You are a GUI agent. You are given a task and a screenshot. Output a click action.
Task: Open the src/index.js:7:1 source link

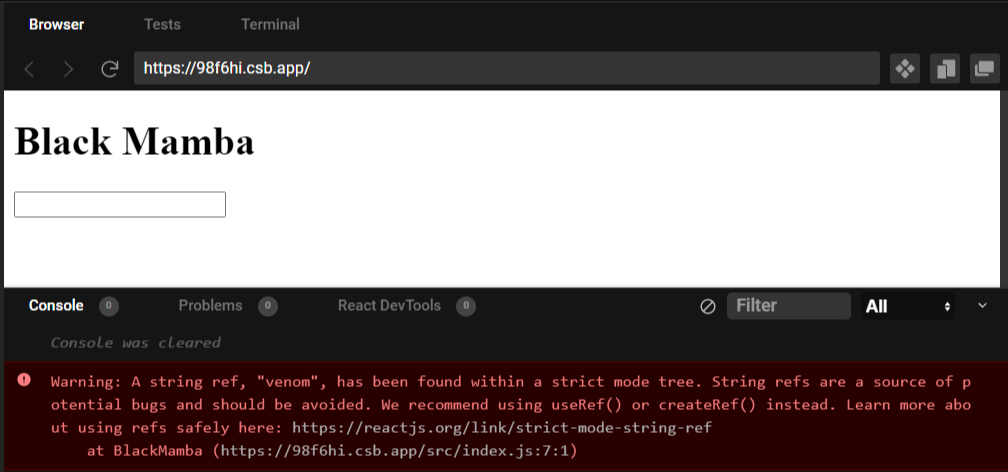tap(396, 451)
